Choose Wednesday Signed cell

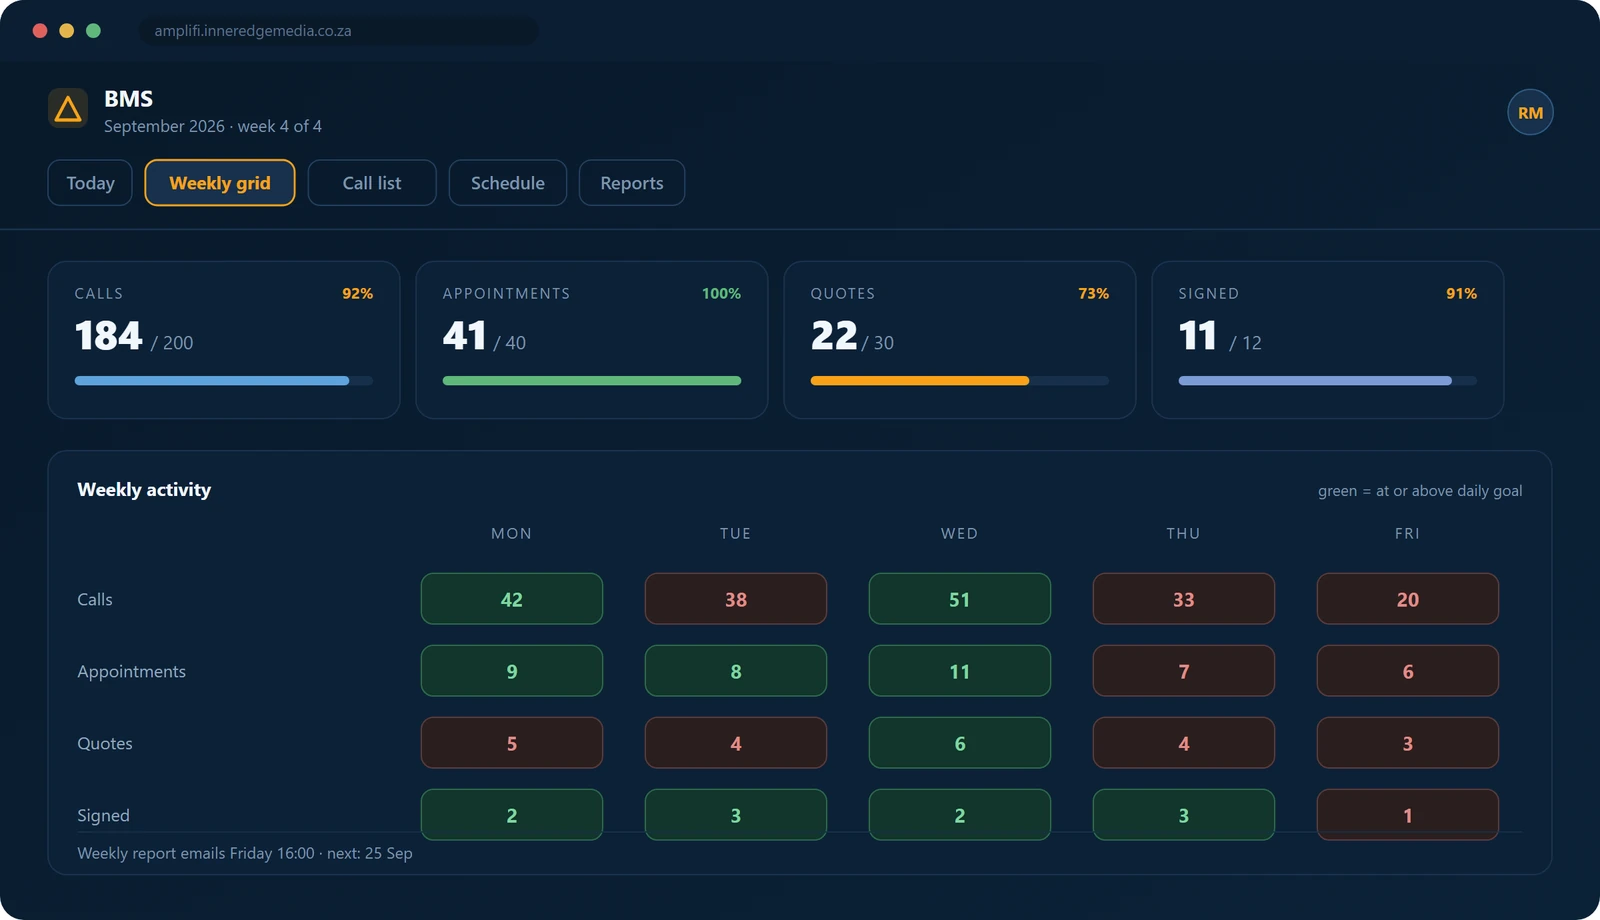tap(960, 815)
